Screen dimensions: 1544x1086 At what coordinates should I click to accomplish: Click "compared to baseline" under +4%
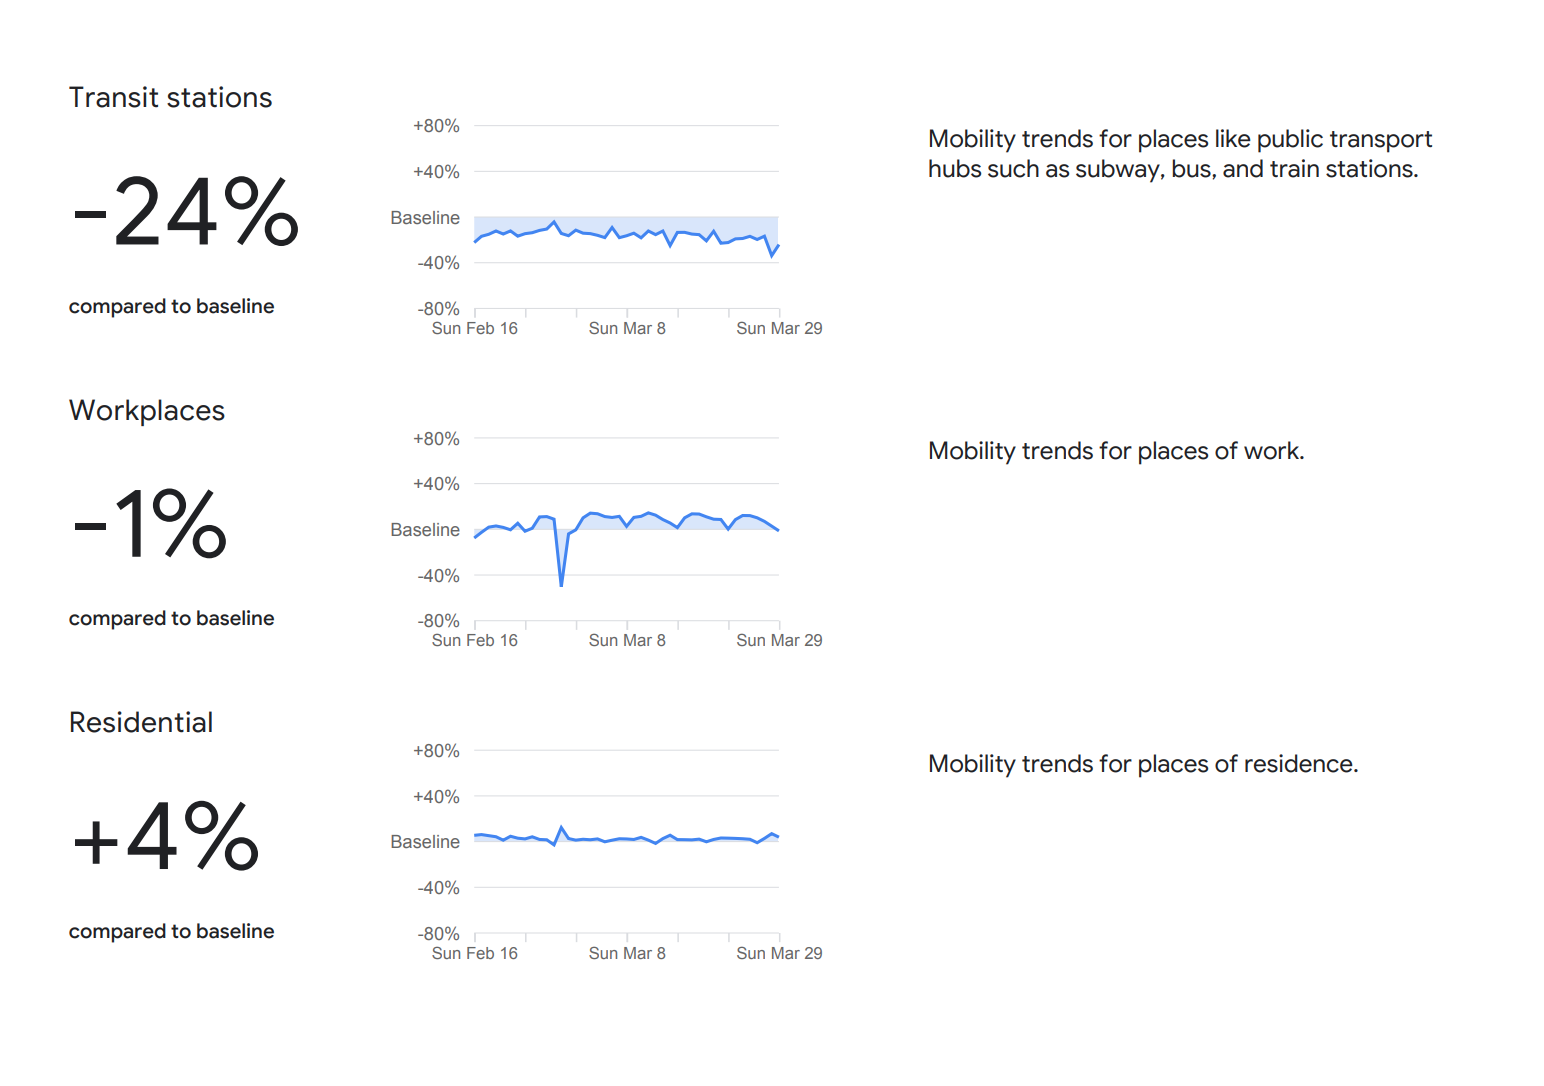pos(171,932)
